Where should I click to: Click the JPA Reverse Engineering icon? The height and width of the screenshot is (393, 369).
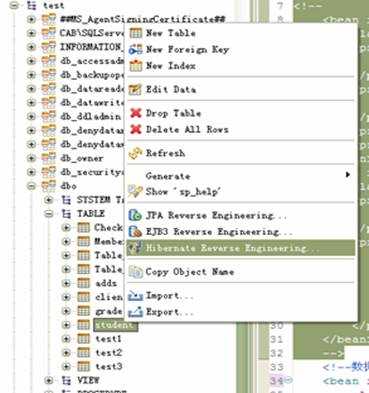click(135, 215)
